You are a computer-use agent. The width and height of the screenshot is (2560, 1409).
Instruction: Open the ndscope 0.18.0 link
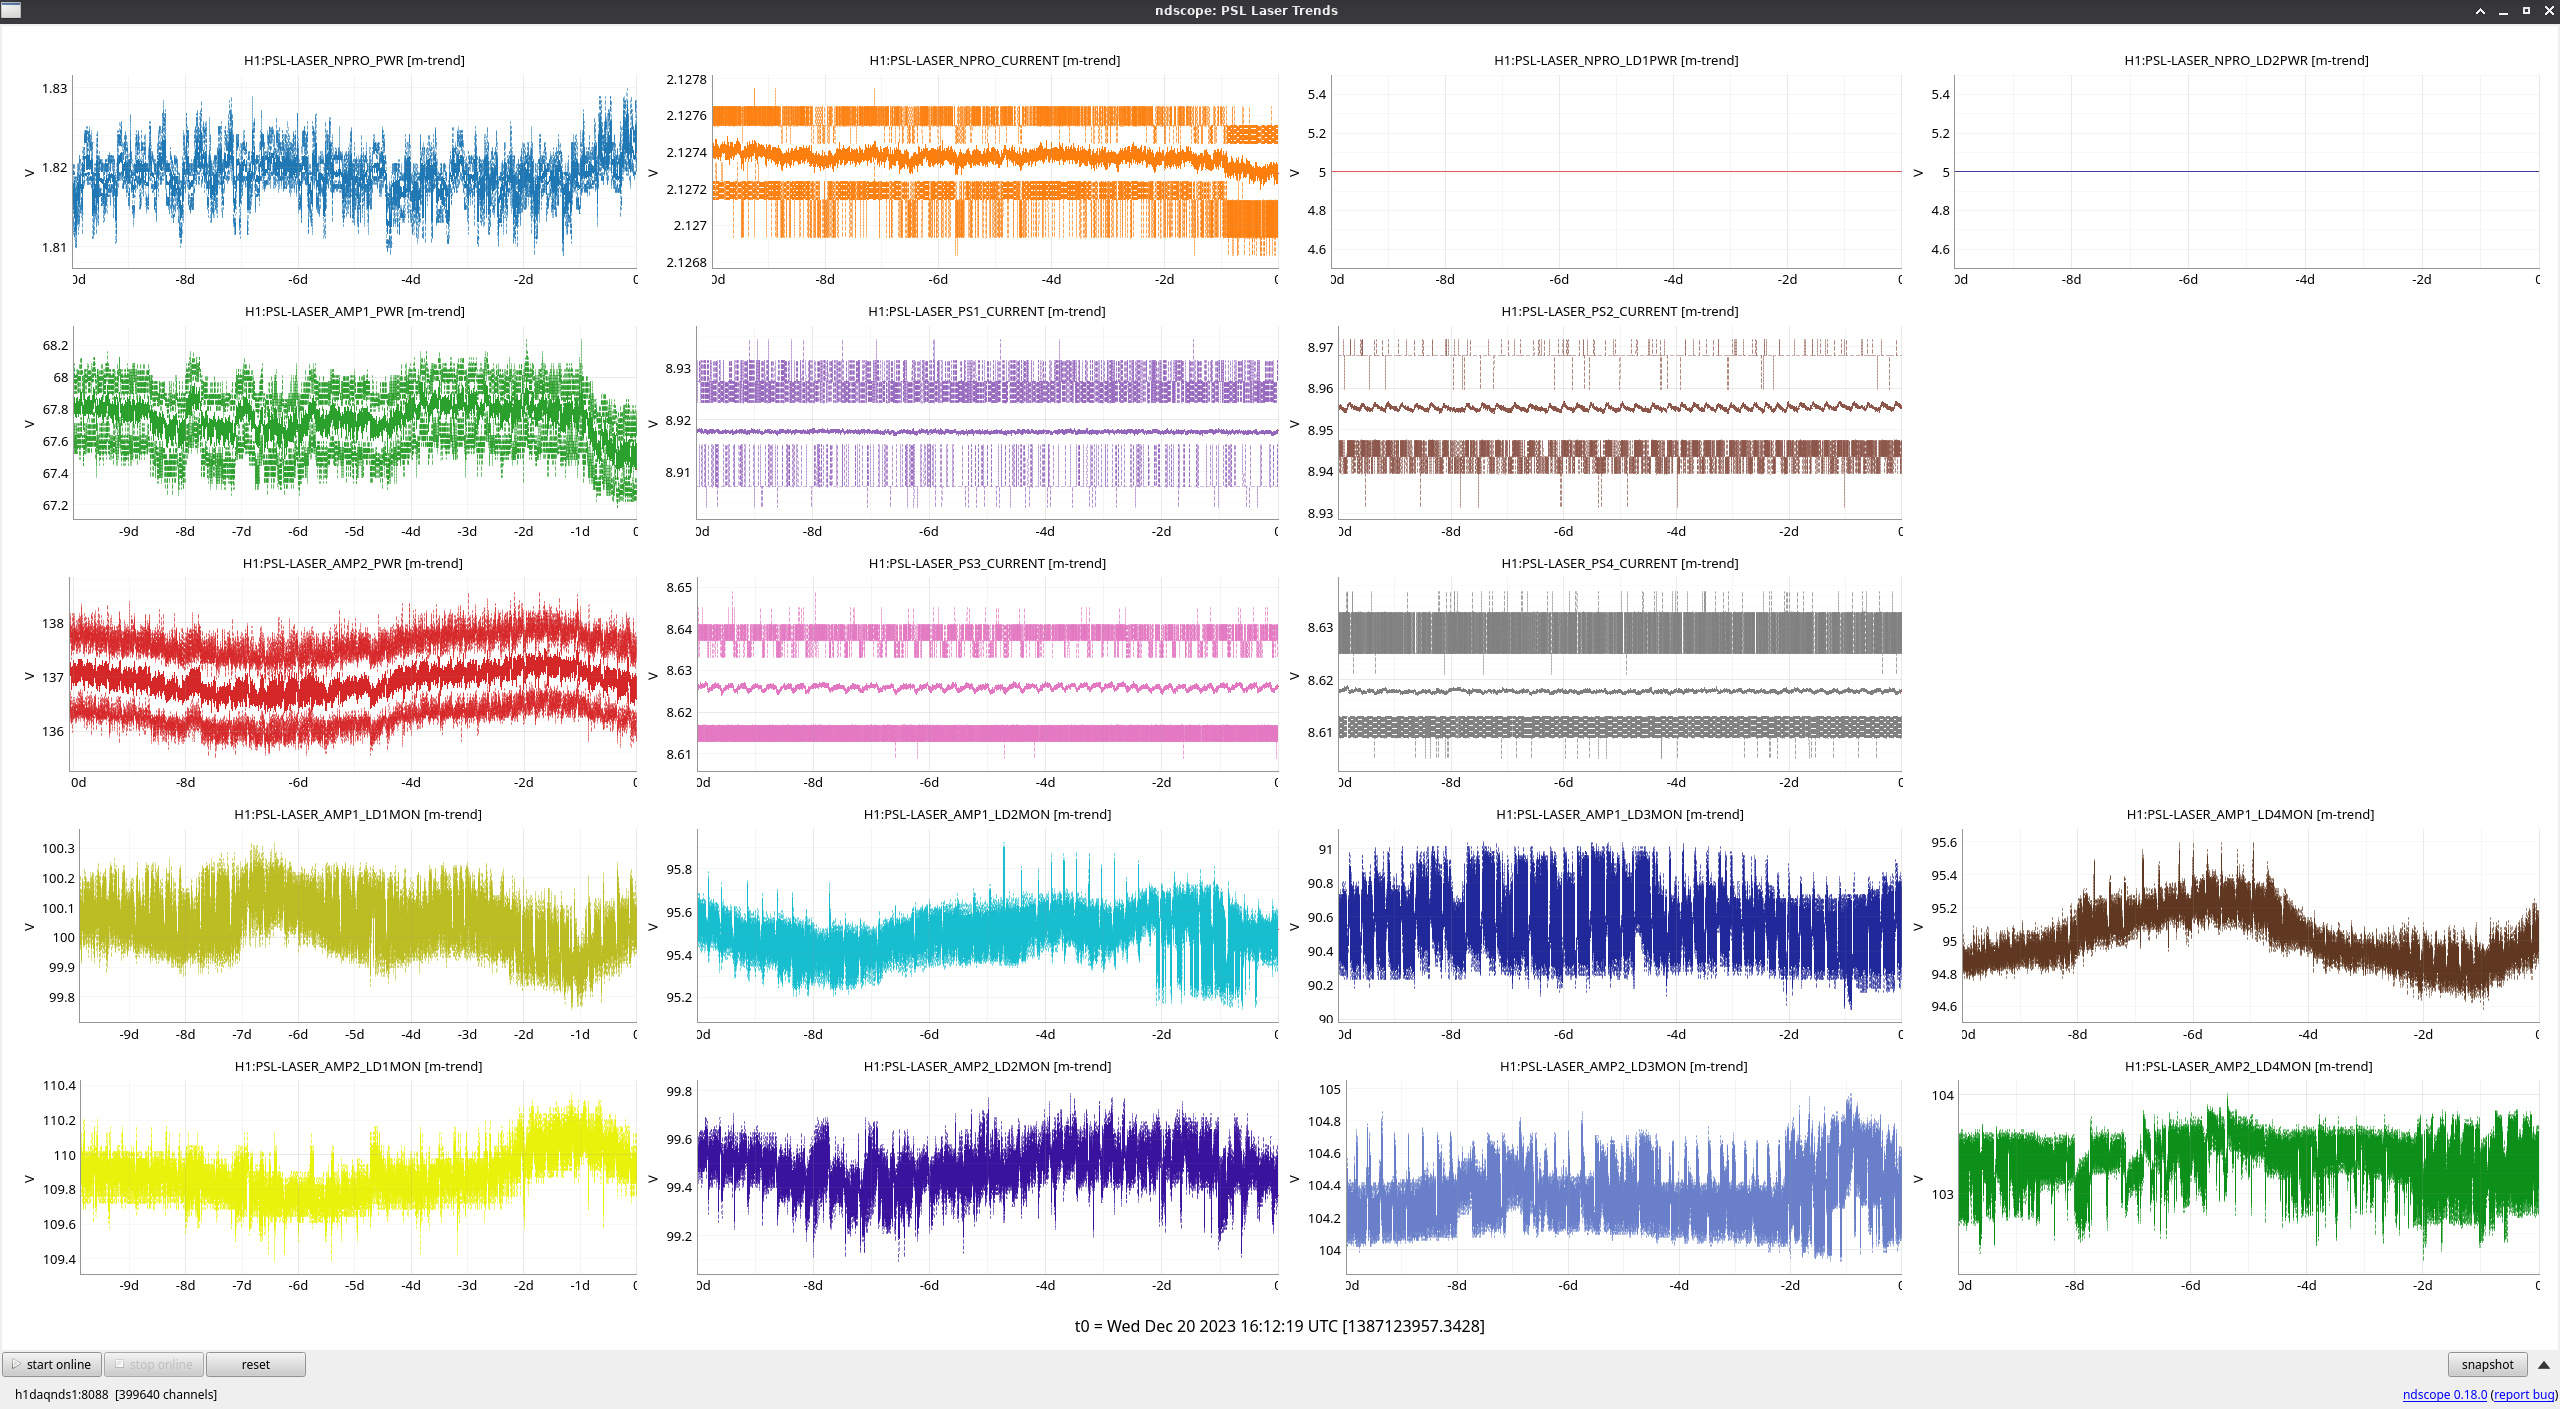2444,1394
